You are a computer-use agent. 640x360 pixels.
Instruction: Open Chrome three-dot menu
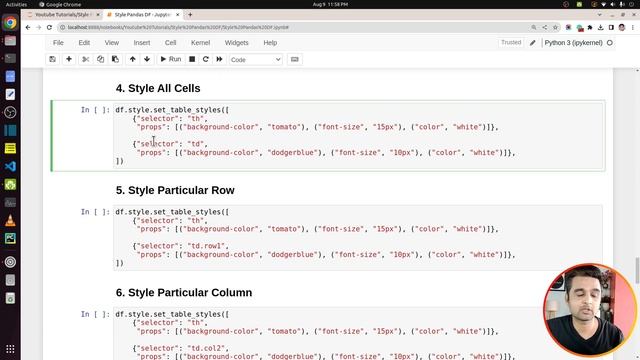pos(633,27)
